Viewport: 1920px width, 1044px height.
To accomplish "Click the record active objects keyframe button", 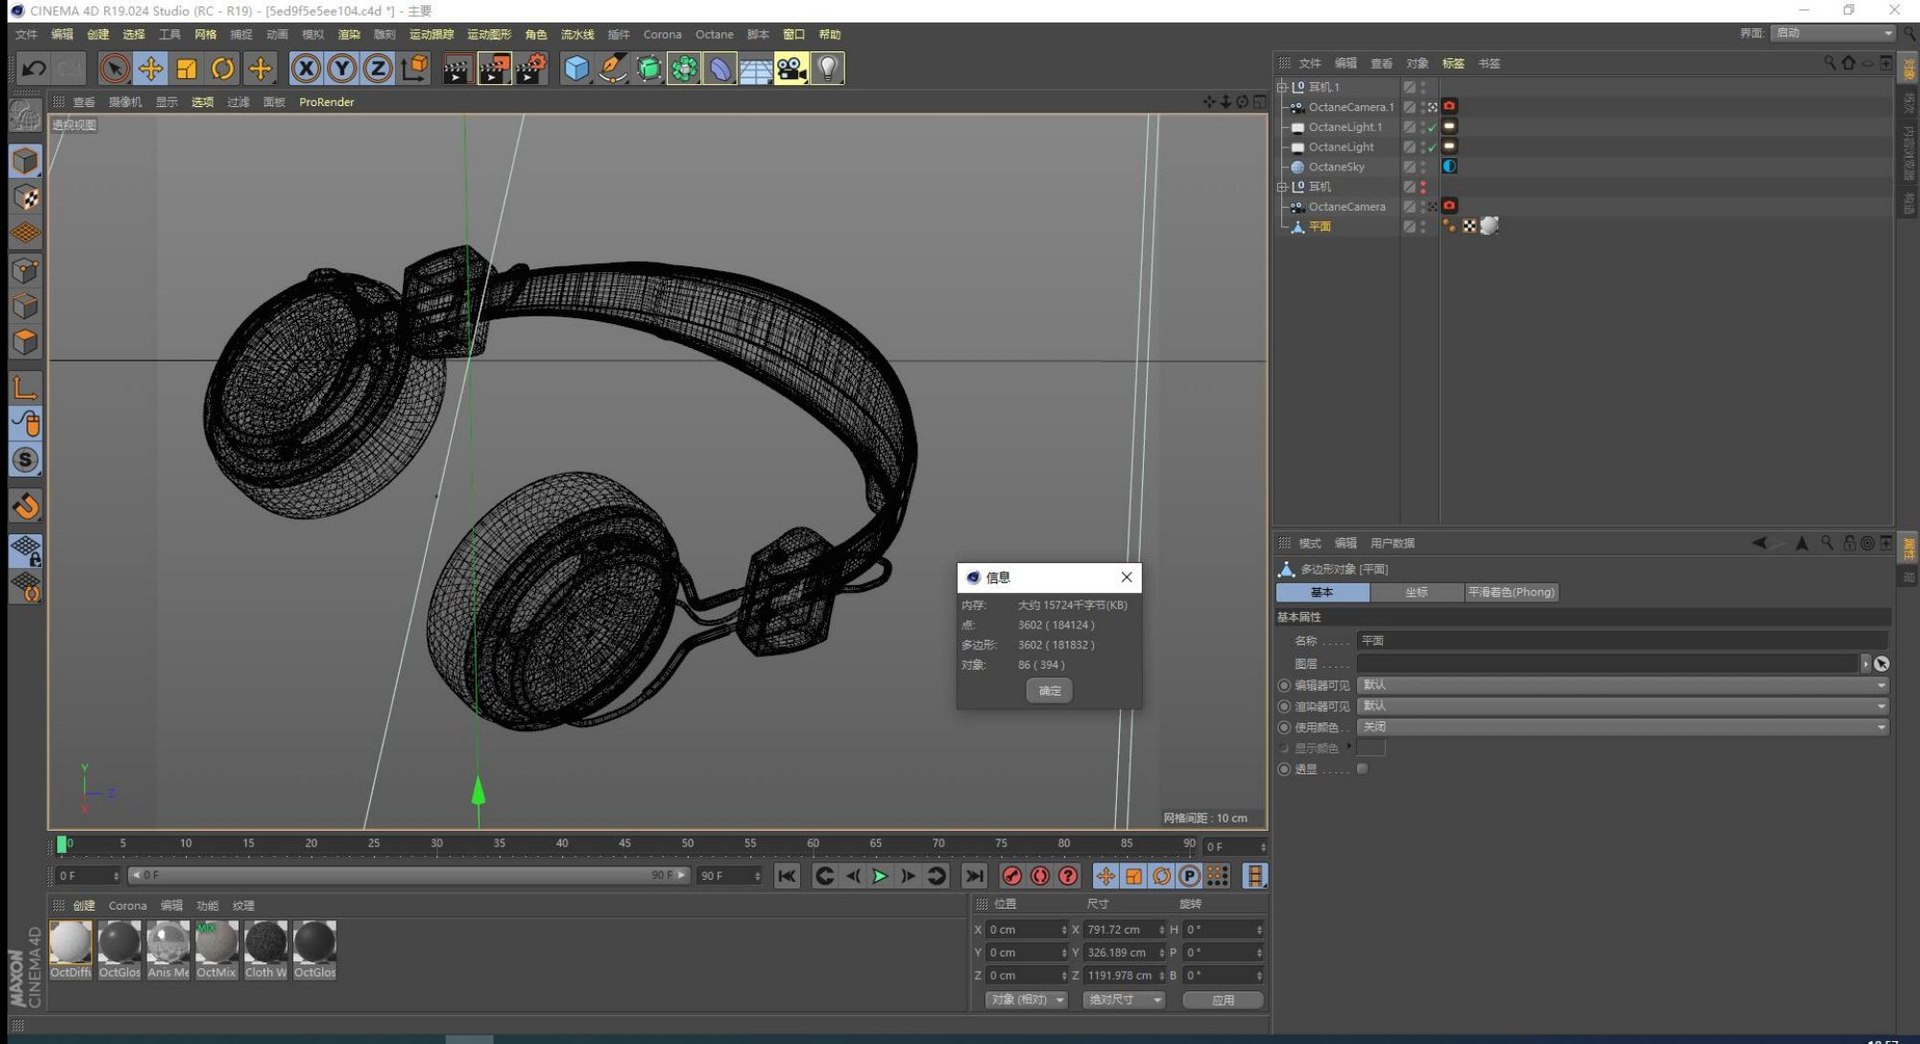I will [x=1012, y=876].
